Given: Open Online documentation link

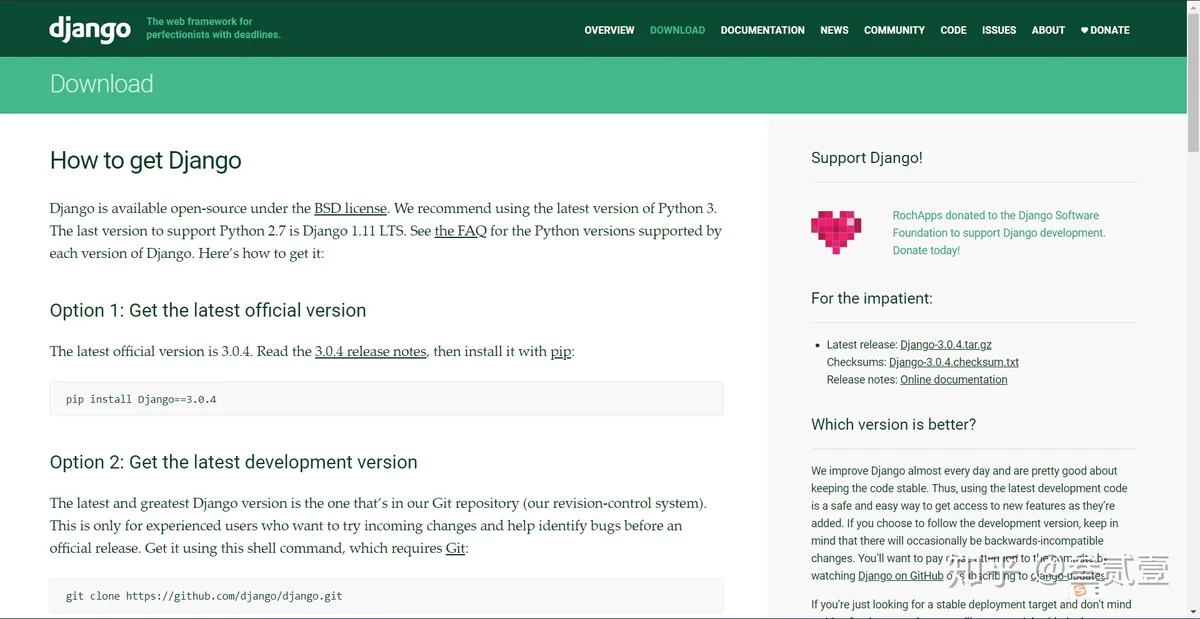Looking at the screenshot, I should tap(954, 380).
